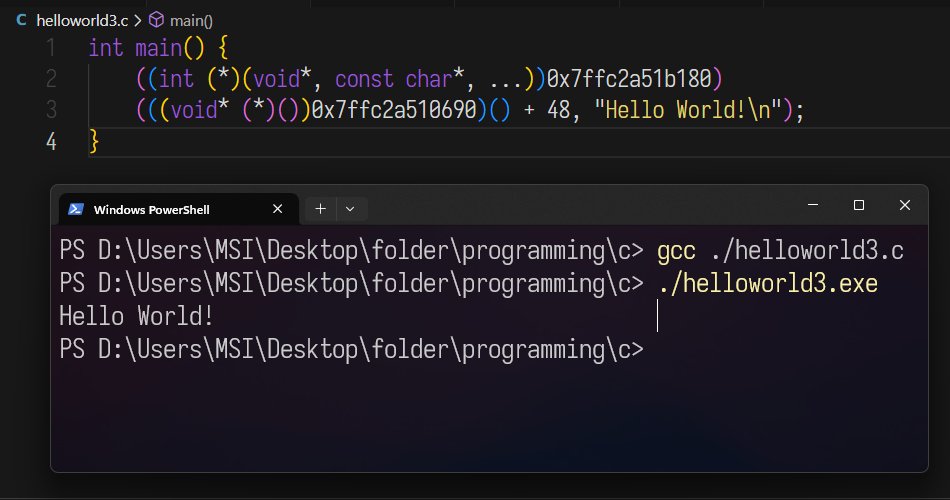Click line number 2 in the gutter
This screenshot has width=950, height=500.
pos(51,79)
